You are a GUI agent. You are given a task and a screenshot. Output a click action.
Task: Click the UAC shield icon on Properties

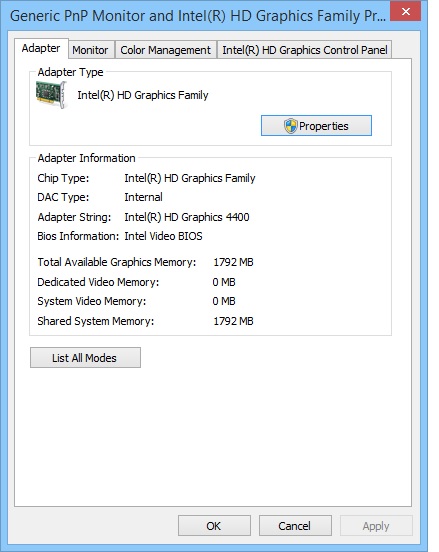point(290,126)
